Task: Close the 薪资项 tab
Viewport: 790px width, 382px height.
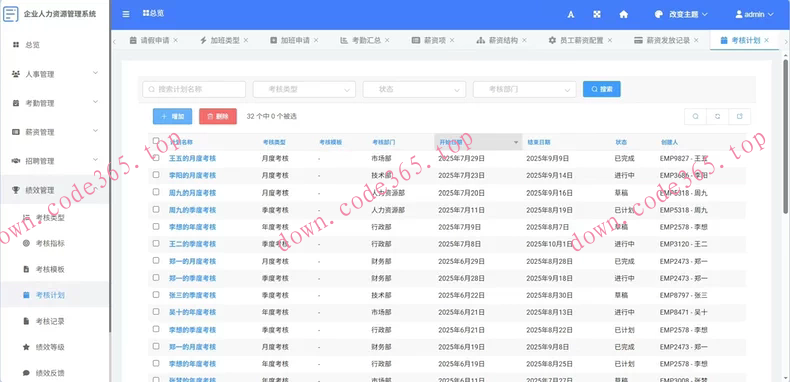Action: (x=452, y=40)
